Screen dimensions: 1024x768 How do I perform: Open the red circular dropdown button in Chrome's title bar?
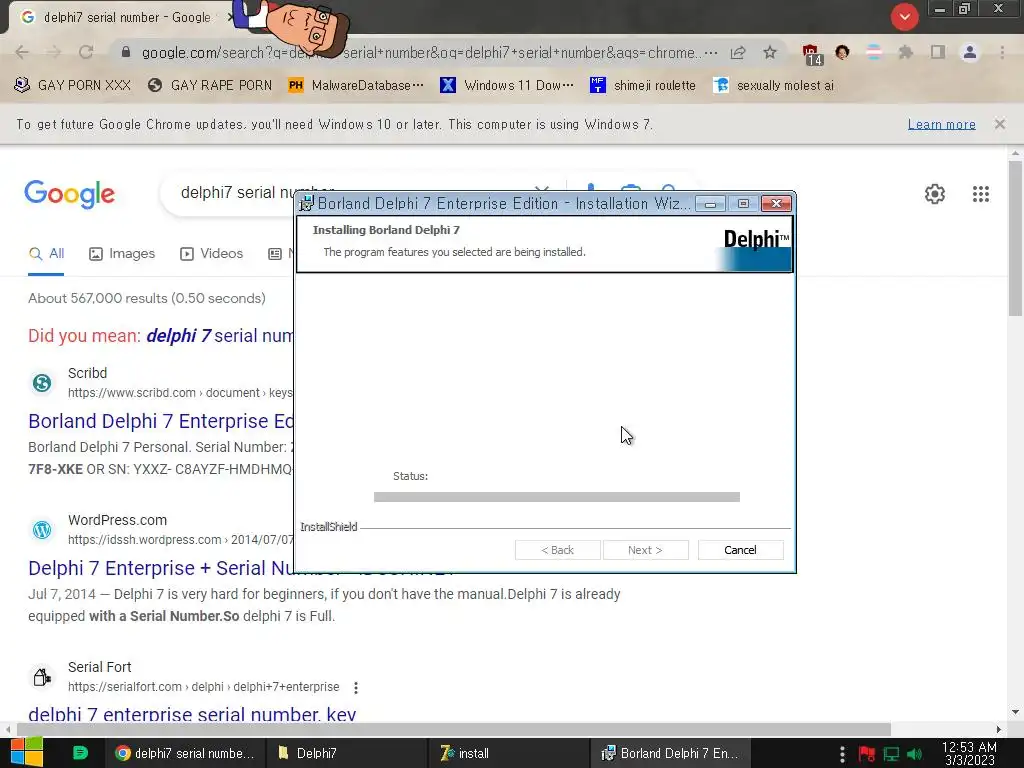click(x=904, y=17)
